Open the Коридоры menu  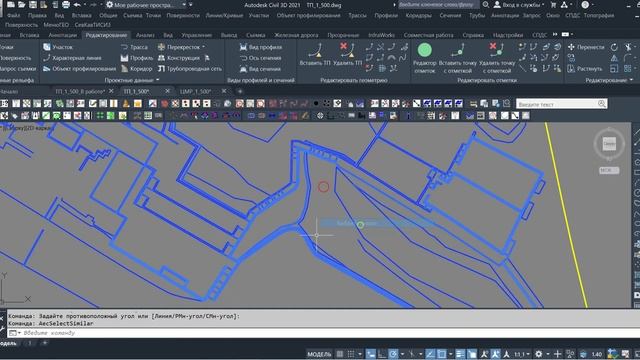pyautogui.click(x=418, y=15)
